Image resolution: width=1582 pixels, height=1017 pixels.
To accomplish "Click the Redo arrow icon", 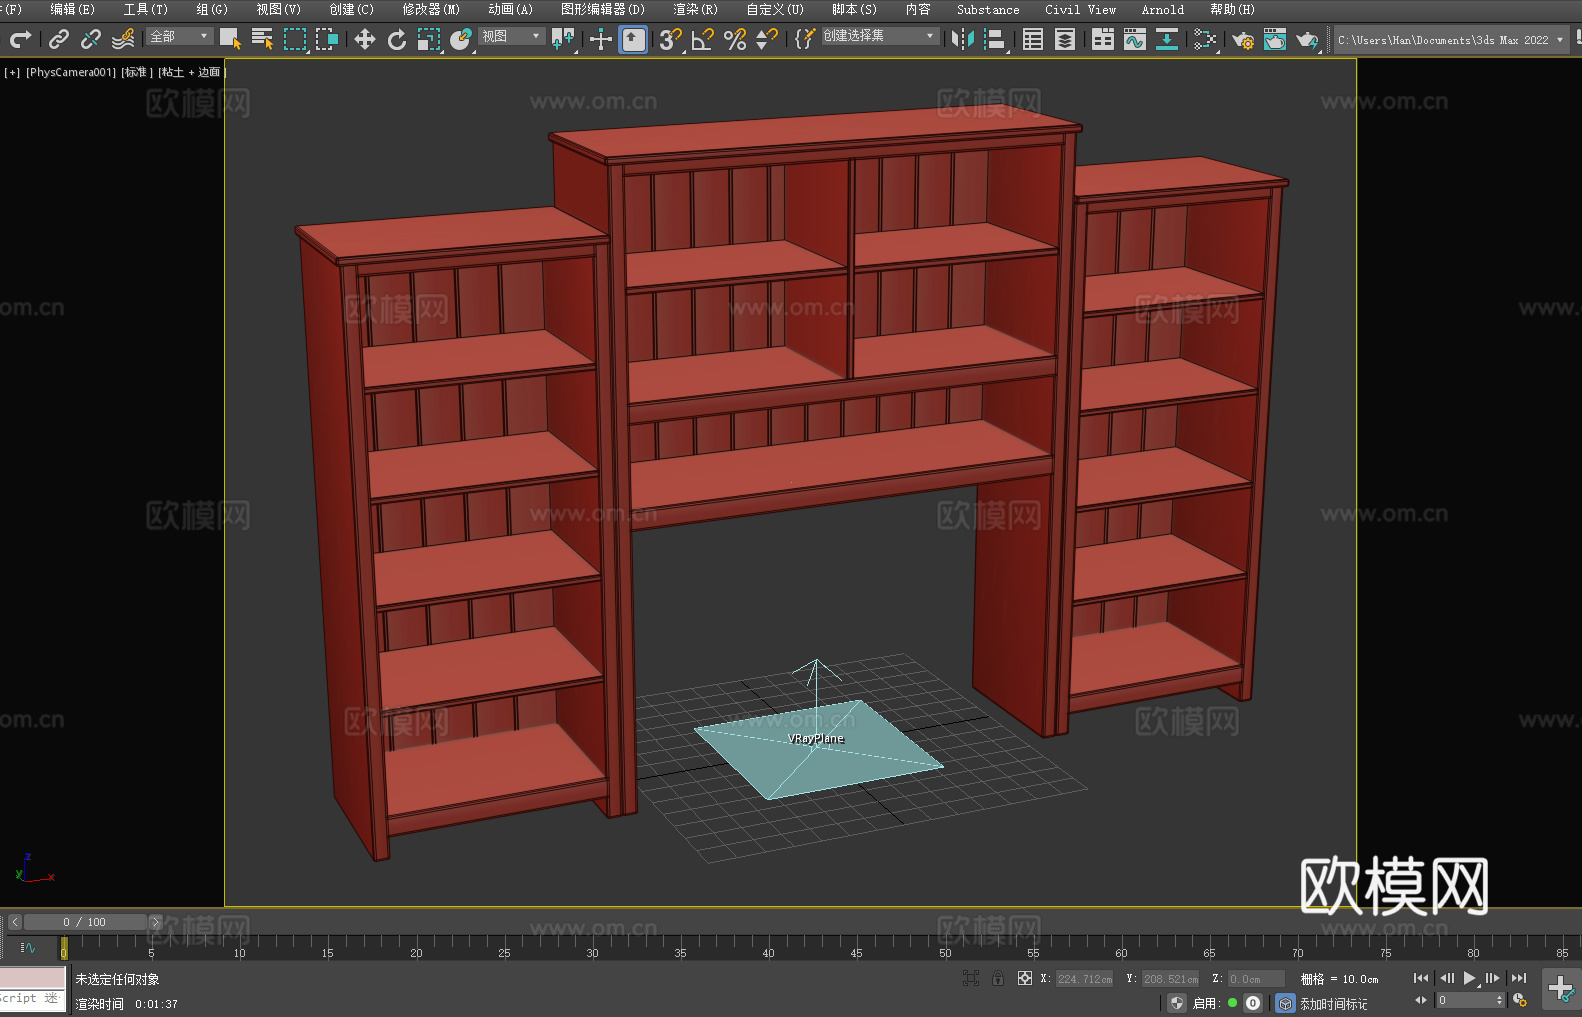I will (x=20, y=39).
